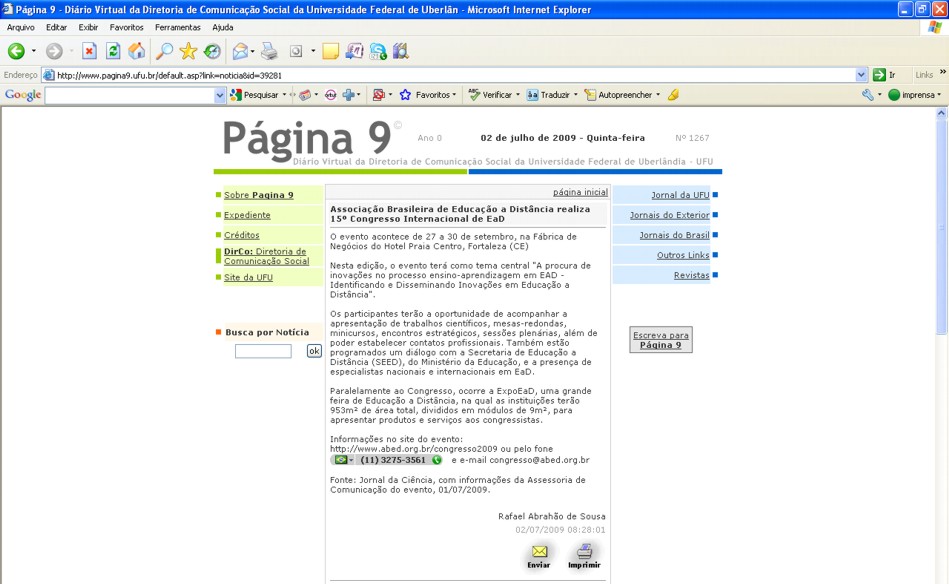Open Favorites with the yellow star icon
949x584 pixels.
coord(188,51)
